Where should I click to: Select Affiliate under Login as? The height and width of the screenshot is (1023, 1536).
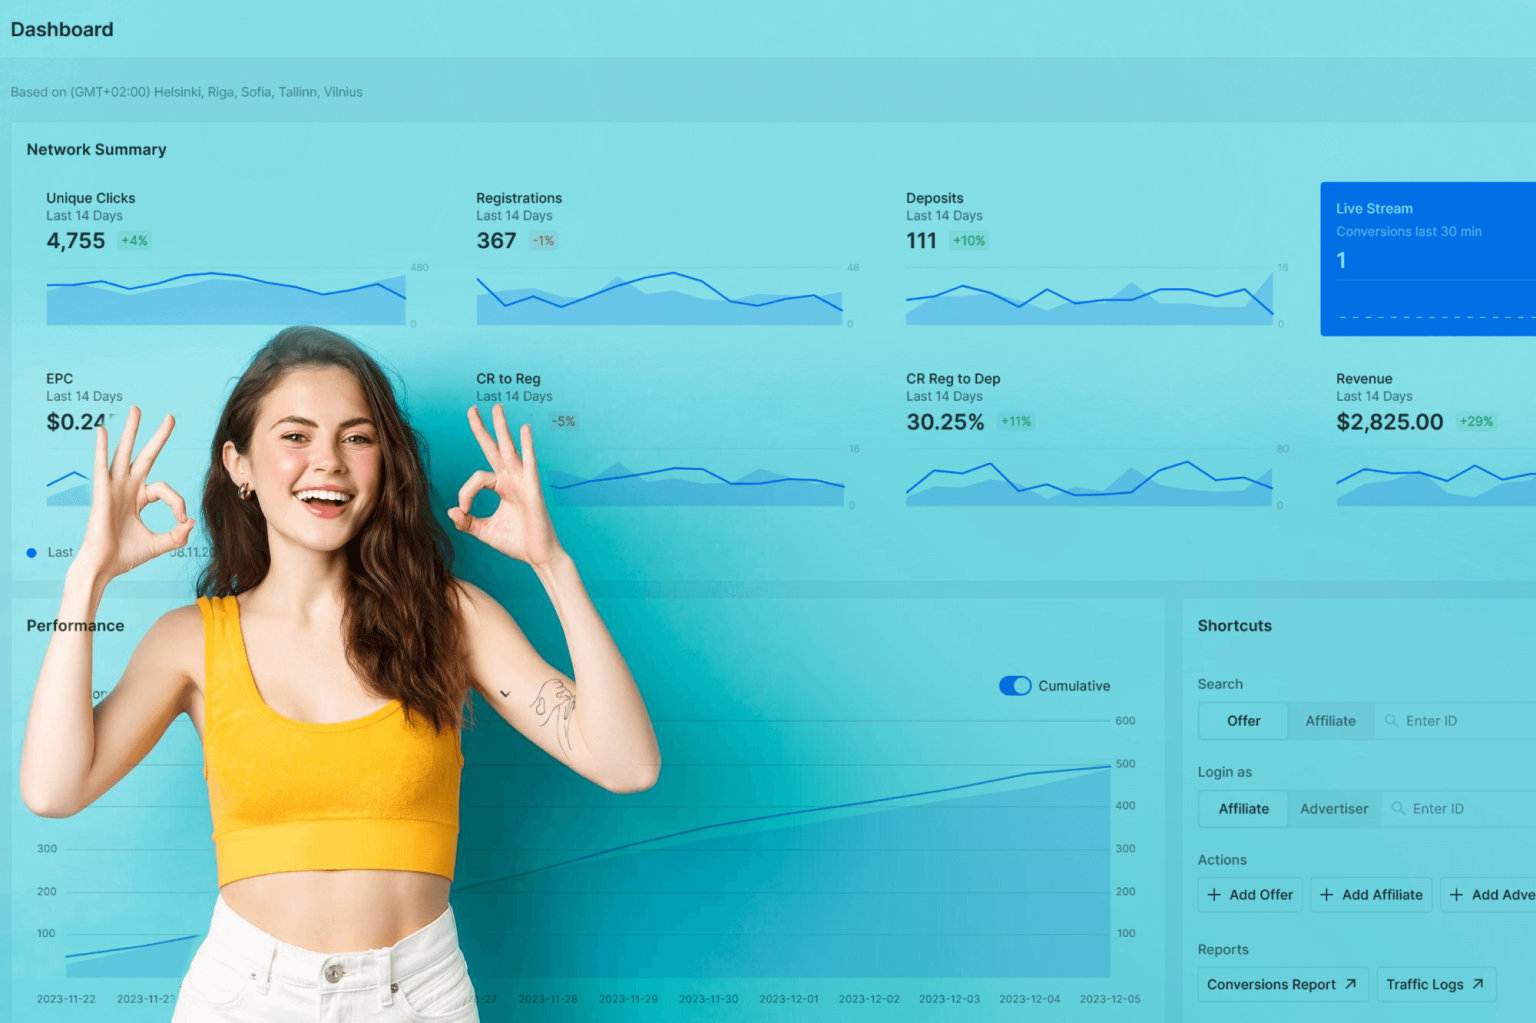(x=1243, y=809)
